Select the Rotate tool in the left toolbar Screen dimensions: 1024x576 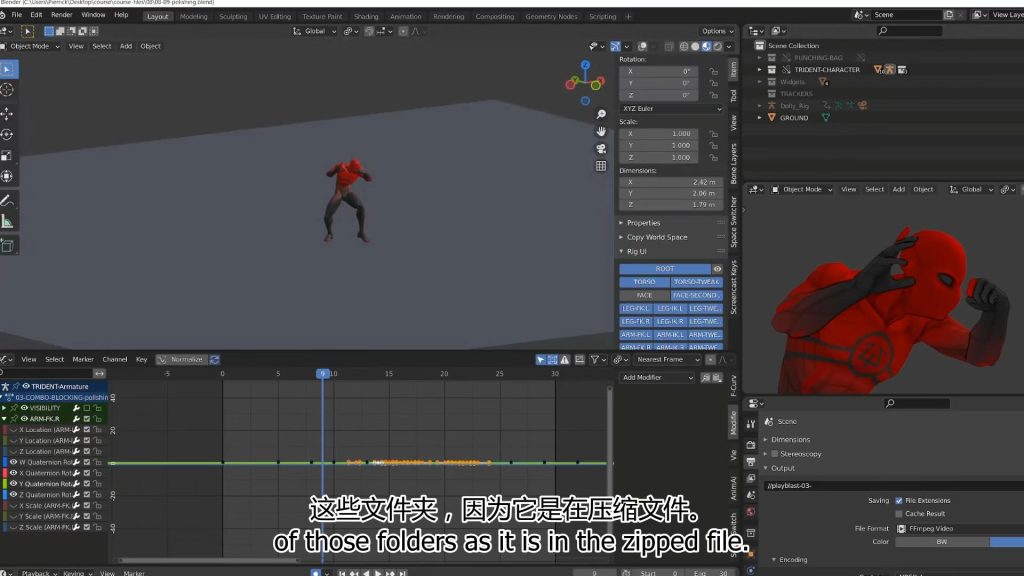7,135
